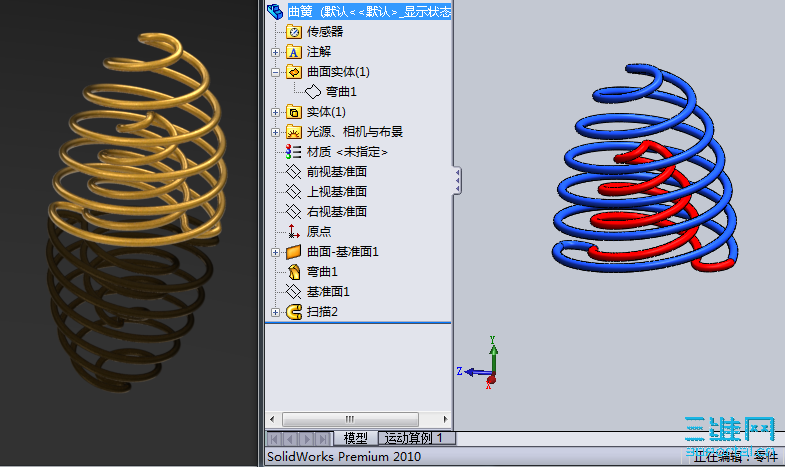Click the feature tree horizontal scrollbar thumb

click(350, 419)
